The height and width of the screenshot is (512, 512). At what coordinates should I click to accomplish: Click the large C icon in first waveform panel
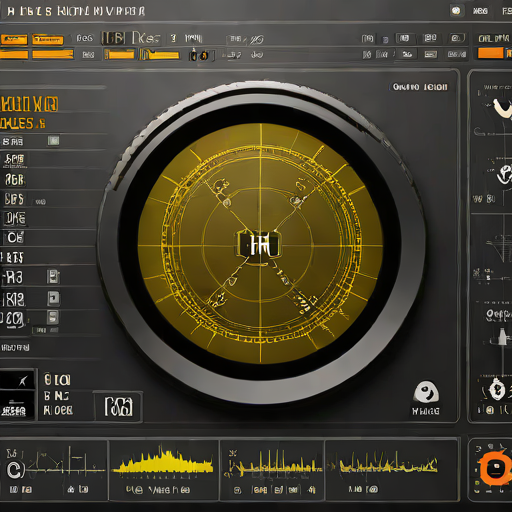click(x=15, y=470)
